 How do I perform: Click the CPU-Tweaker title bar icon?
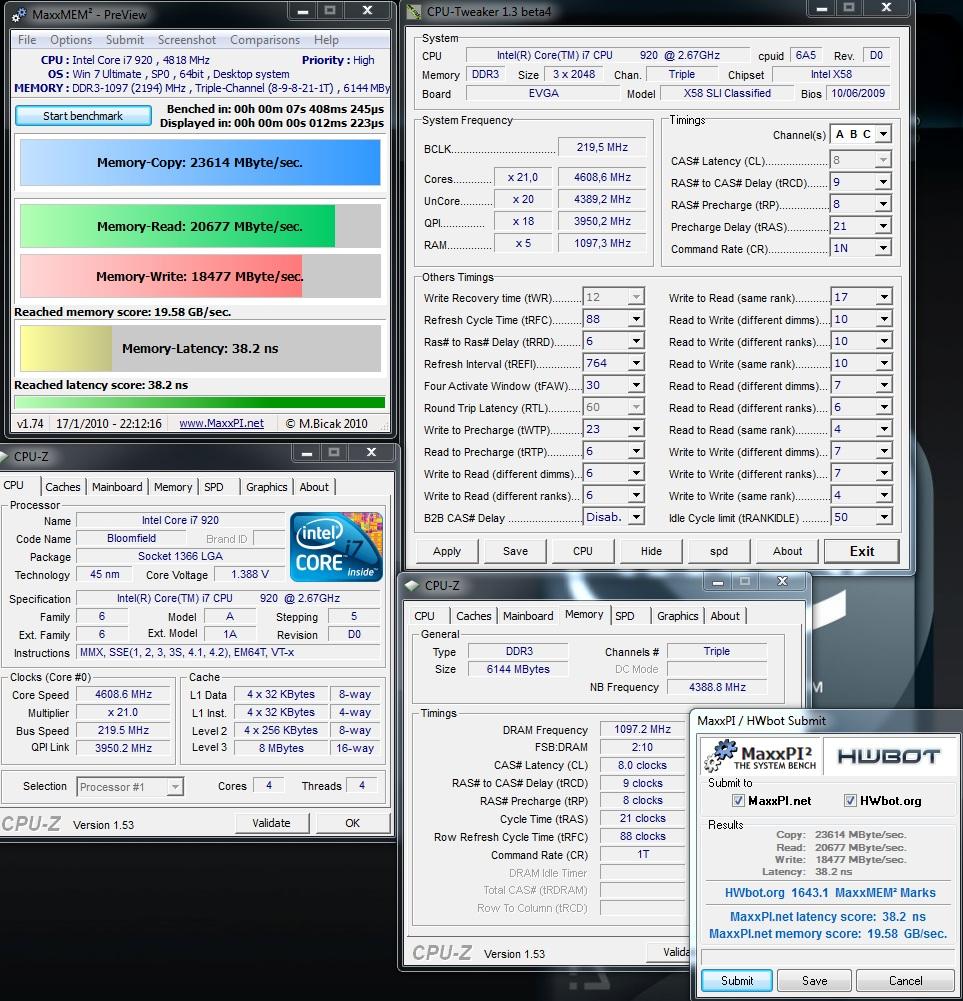pyautogui.click(x=414, y=11)
